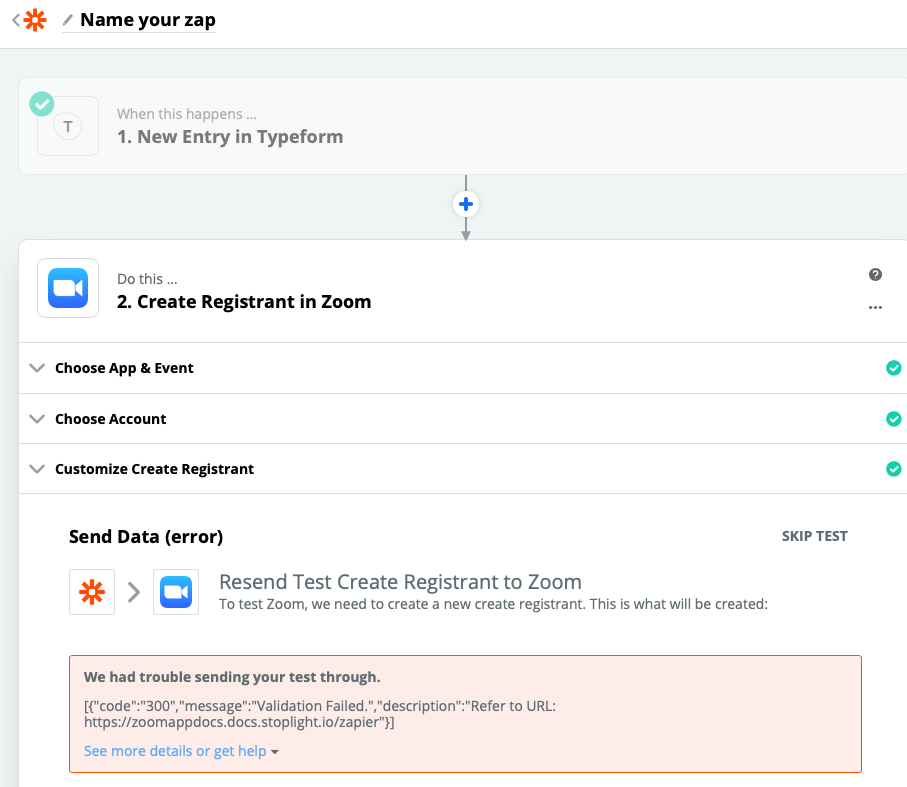
Task: Click the small Zoom icon in Send Data
Action: (176, 593)
